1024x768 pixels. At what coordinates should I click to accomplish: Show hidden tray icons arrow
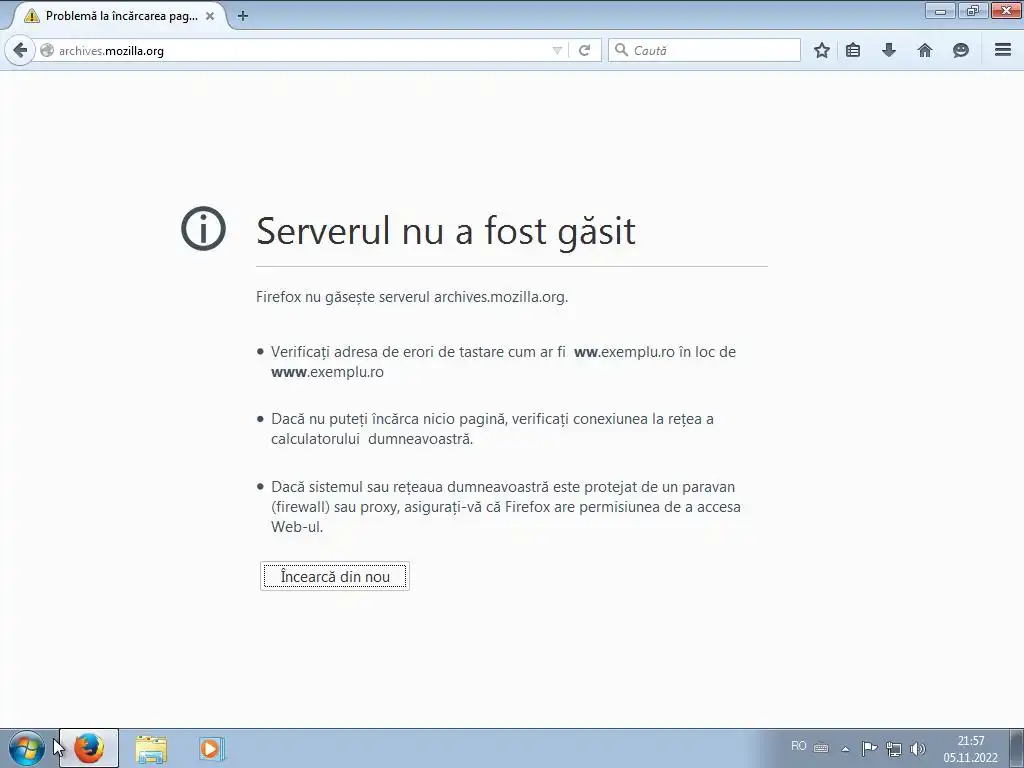845,749
